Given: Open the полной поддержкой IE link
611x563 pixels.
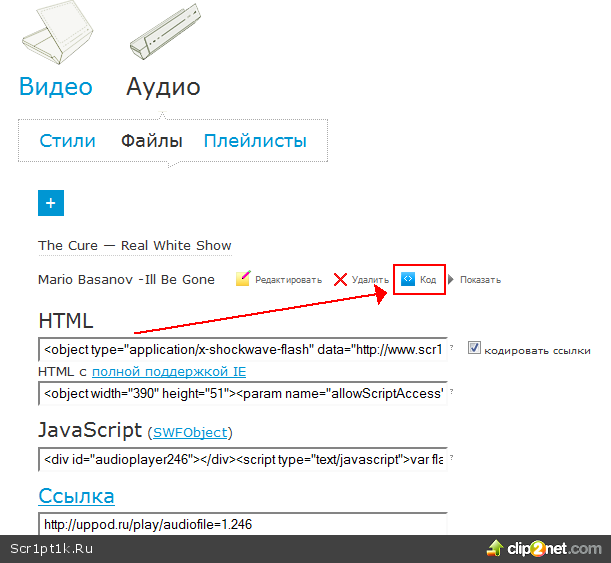Looking at the screenshot, I should [x=169, y=372].
